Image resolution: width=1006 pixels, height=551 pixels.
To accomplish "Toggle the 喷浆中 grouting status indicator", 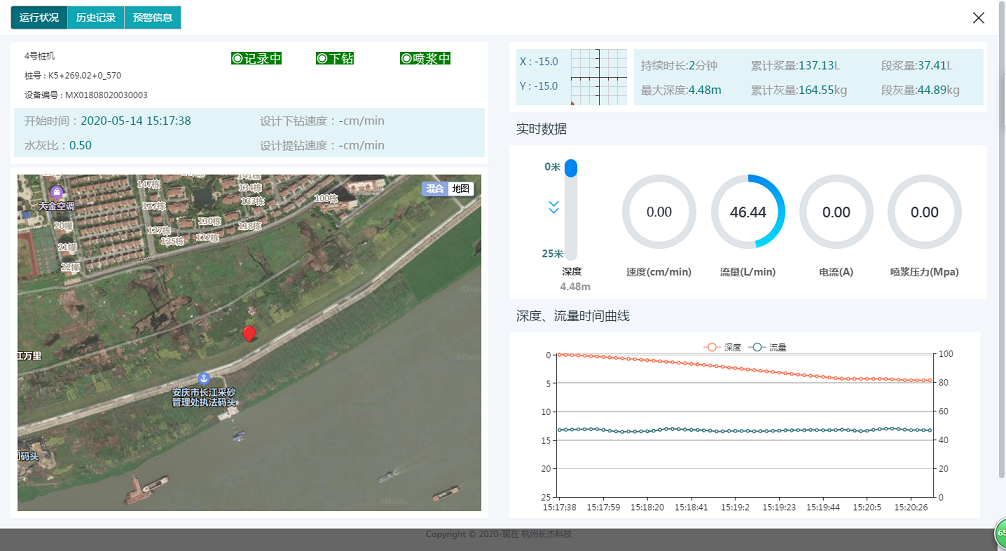I will point(425,59).
